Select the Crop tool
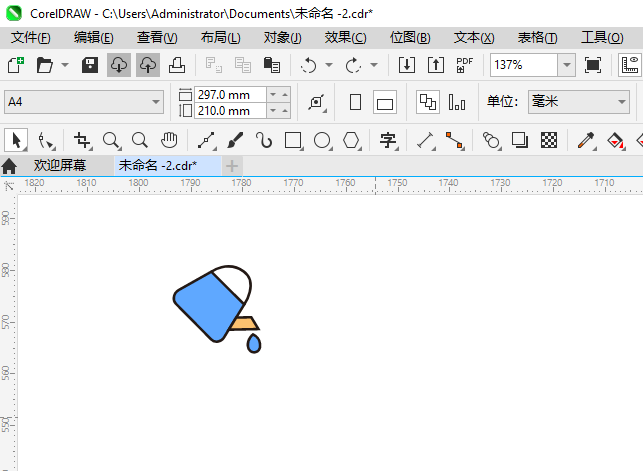The image size is (643, 471). click(x=82, y=141)
